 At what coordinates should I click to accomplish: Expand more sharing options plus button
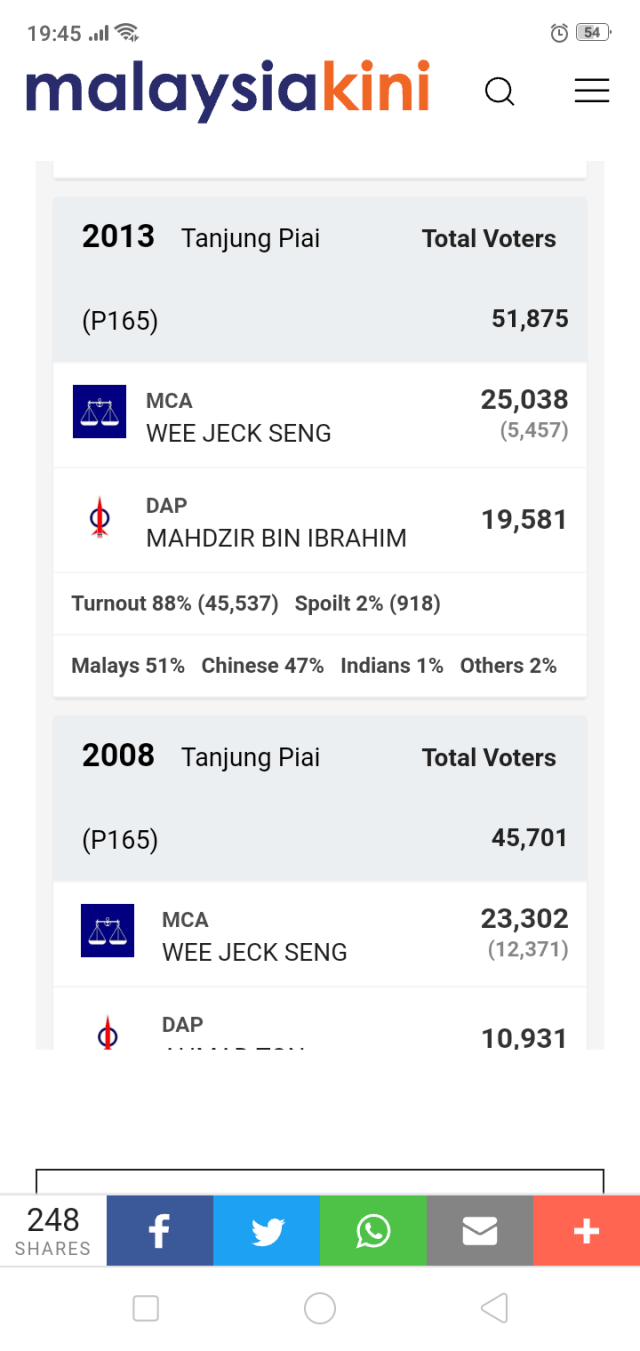(586, 1231)
